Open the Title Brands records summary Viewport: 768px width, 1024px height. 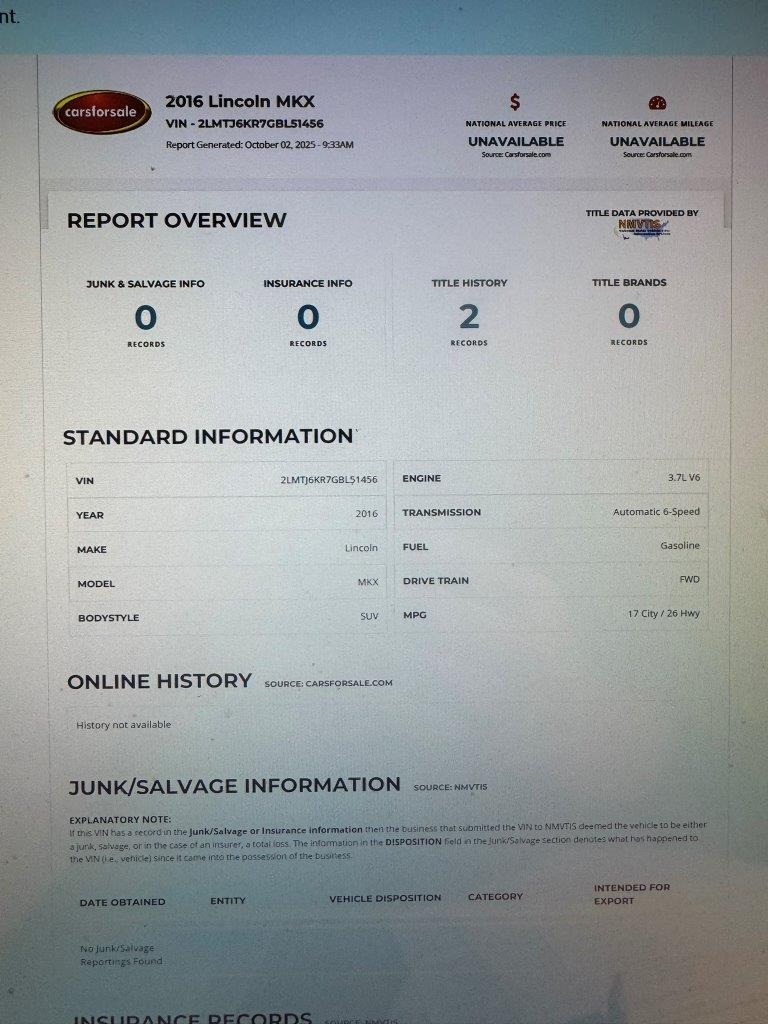629,312
